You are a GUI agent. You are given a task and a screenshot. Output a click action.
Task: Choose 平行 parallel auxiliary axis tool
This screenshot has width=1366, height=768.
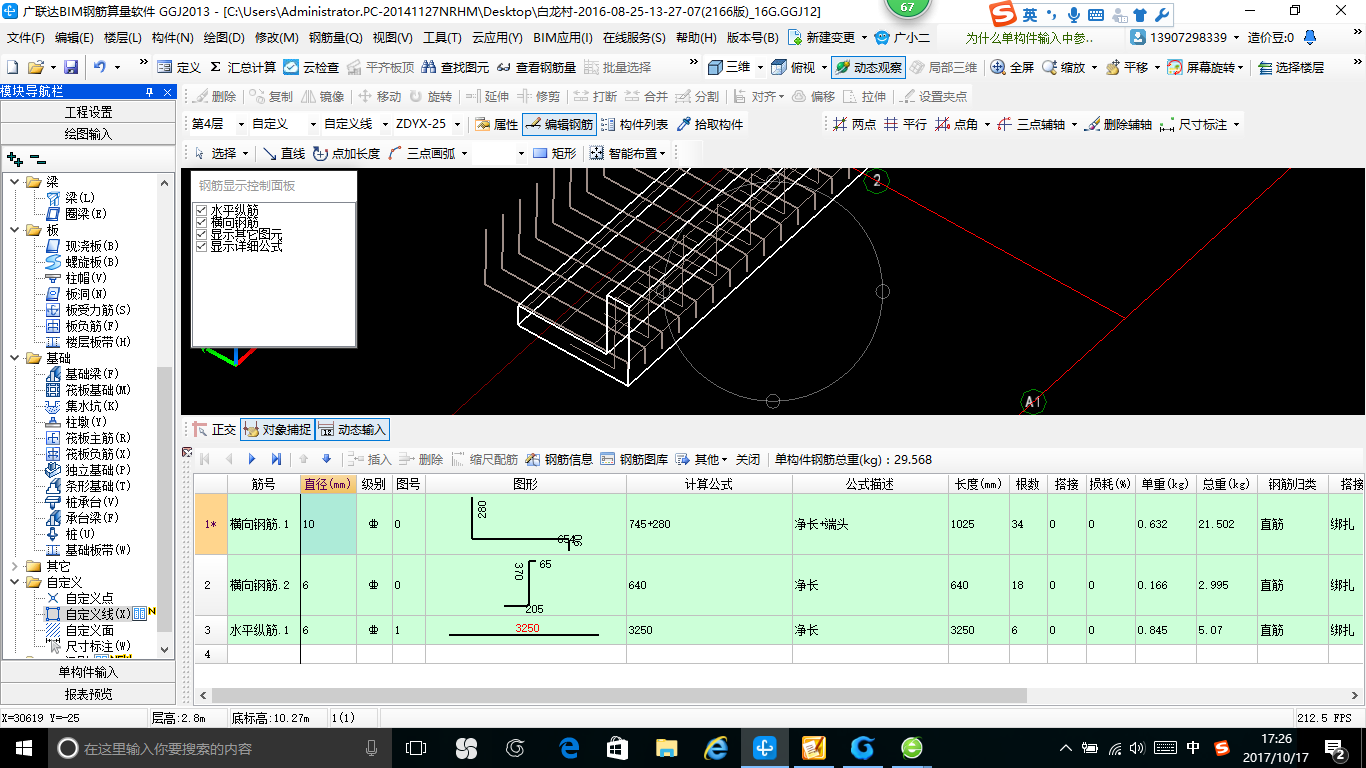pos(905,124)
